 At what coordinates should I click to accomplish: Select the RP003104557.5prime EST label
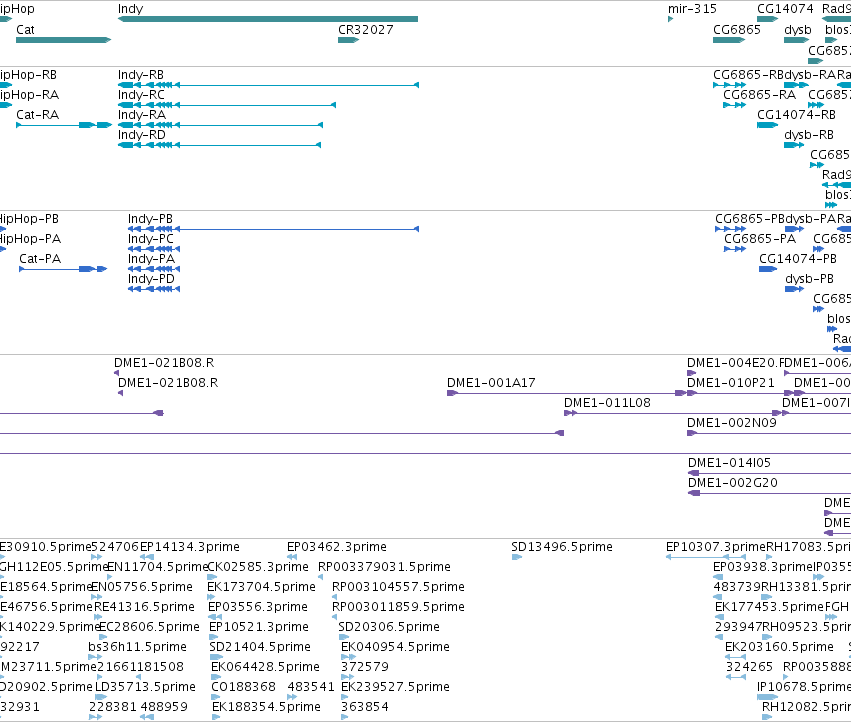[x=398, y=587]
